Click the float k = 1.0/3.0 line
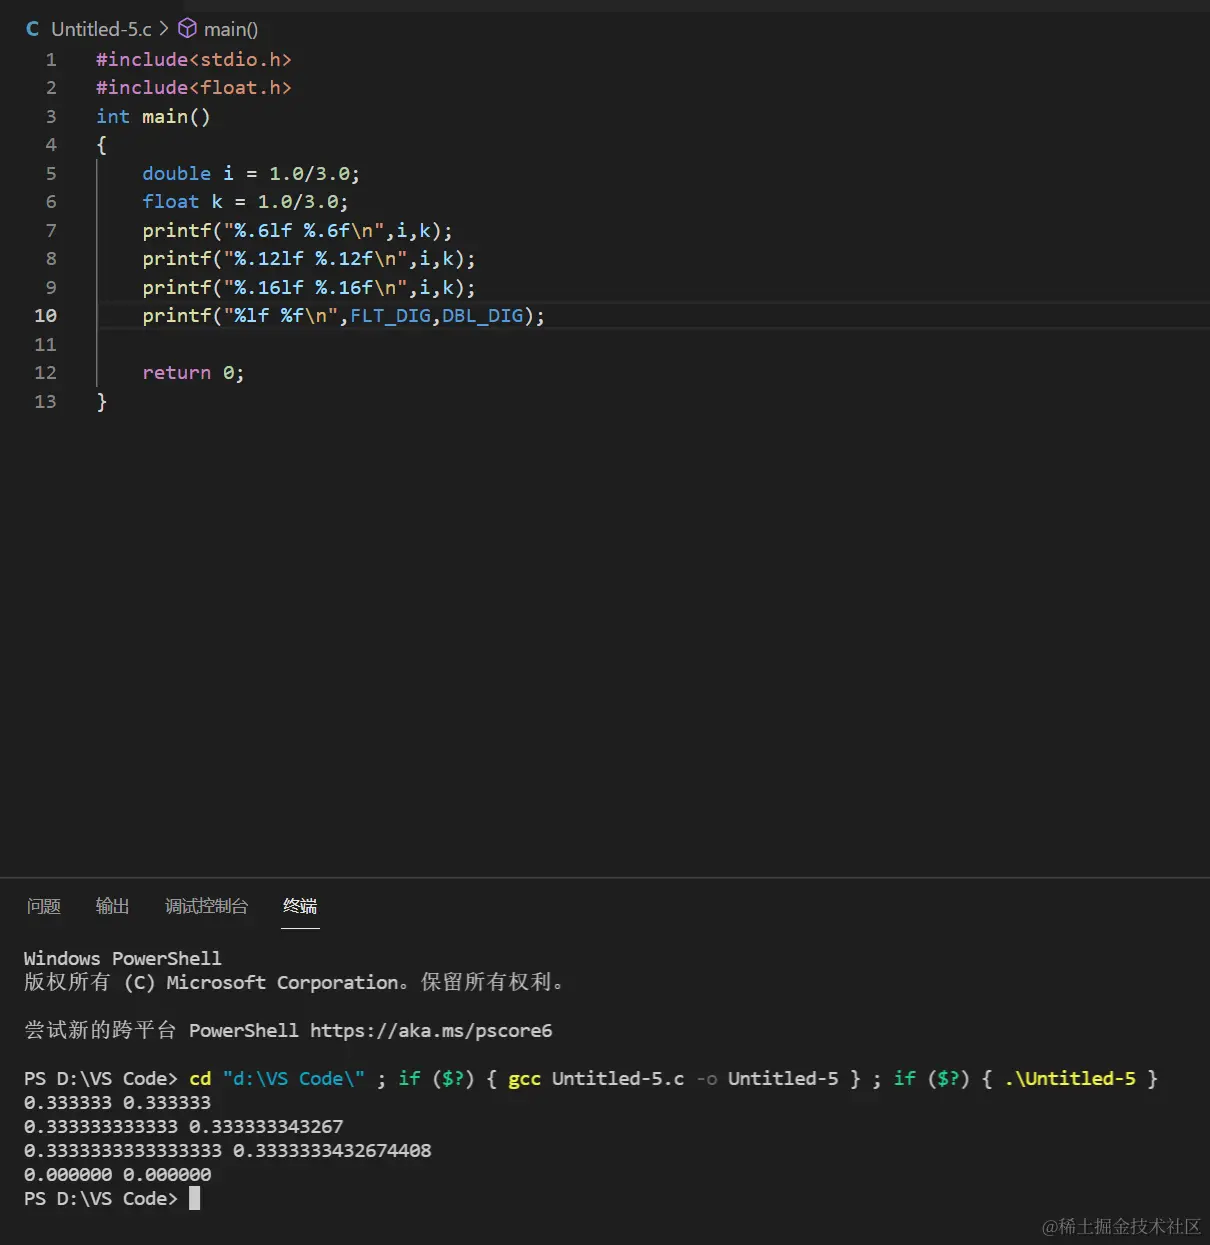The height and width of the screenshot is (1245, 1210). 245,201
